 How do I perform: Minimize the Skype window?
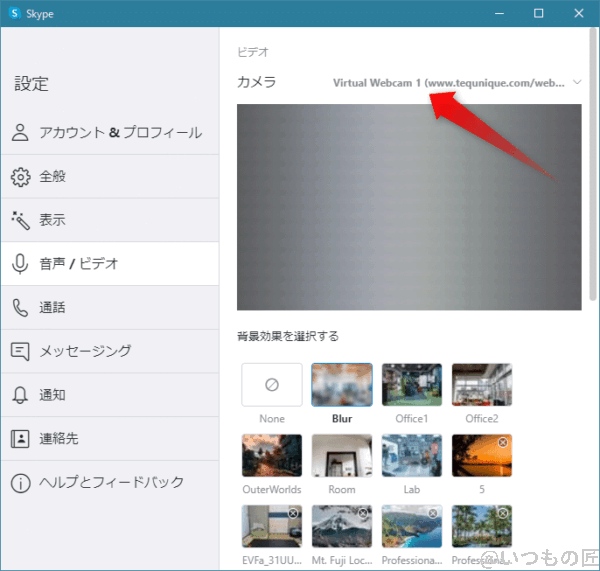(x=499, y=13)
